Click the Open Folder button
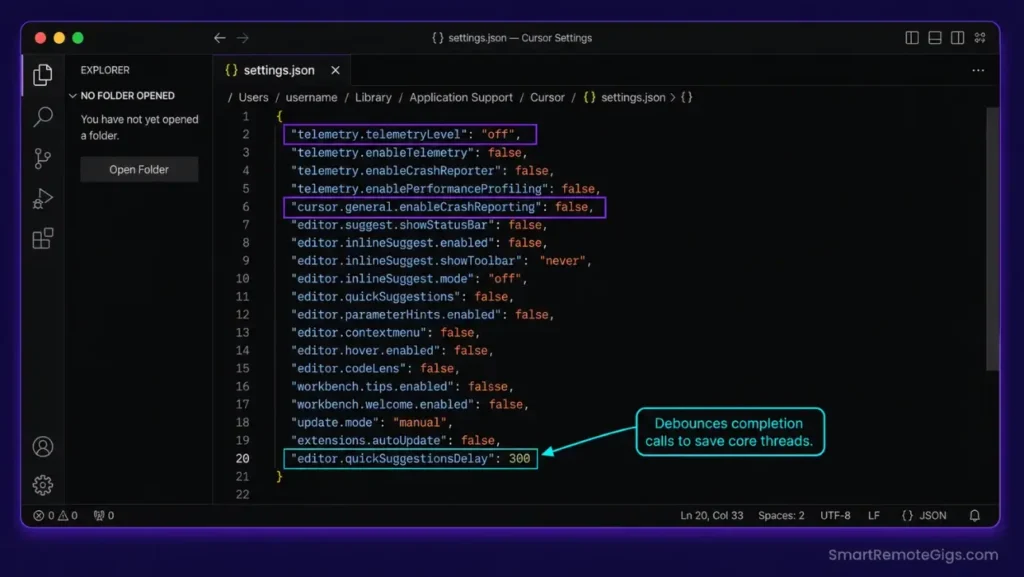 (x=139, y=170)
